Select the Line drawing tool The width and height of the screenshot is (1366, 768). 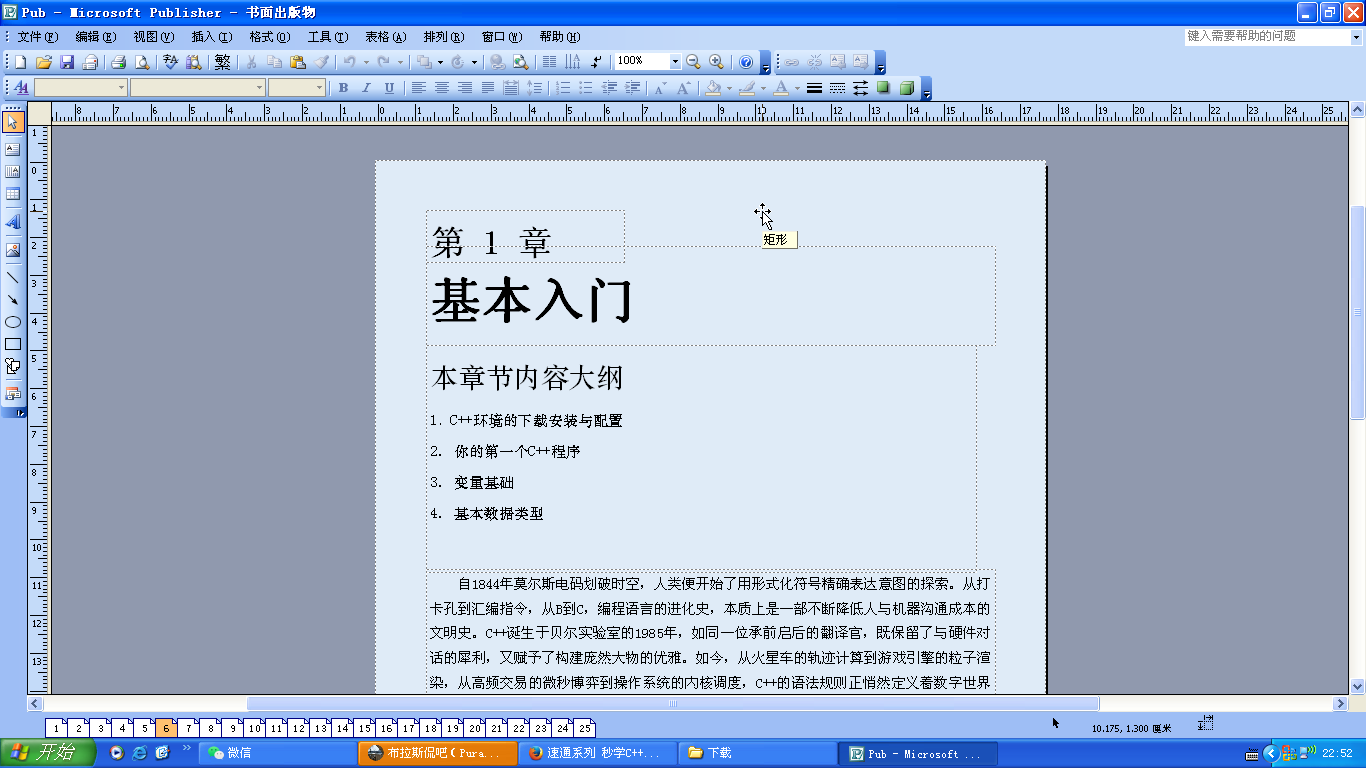pos(13,277)
